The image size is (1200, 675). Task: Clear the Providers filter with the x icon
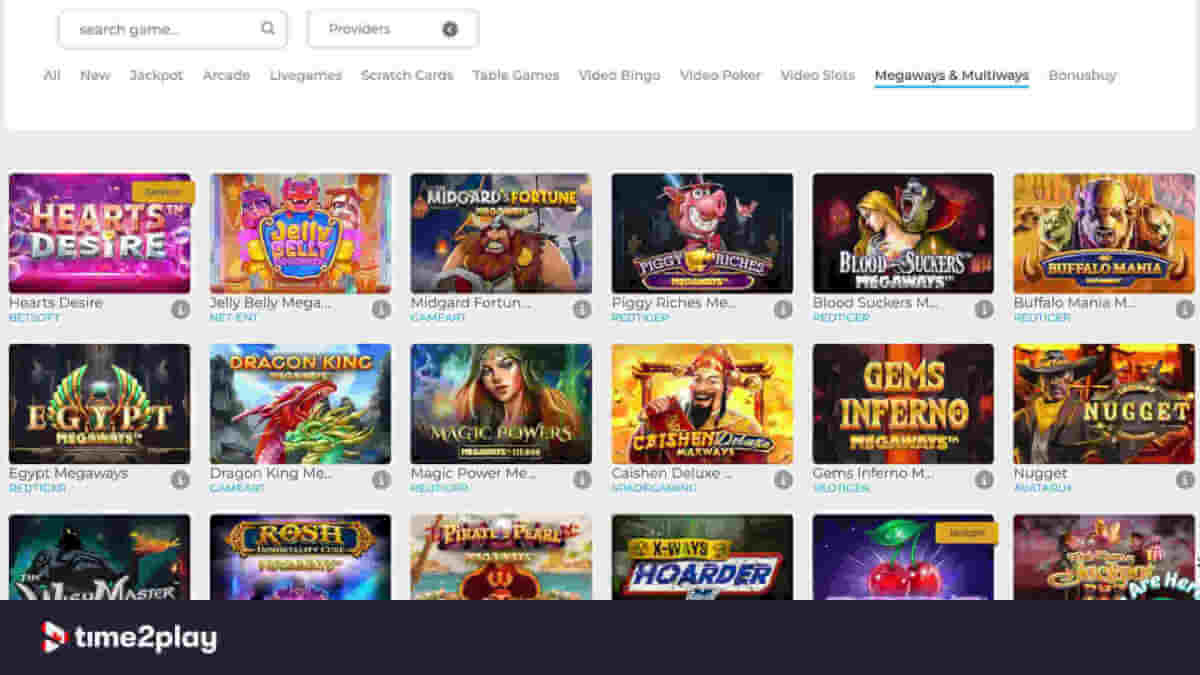click(450, 29)
